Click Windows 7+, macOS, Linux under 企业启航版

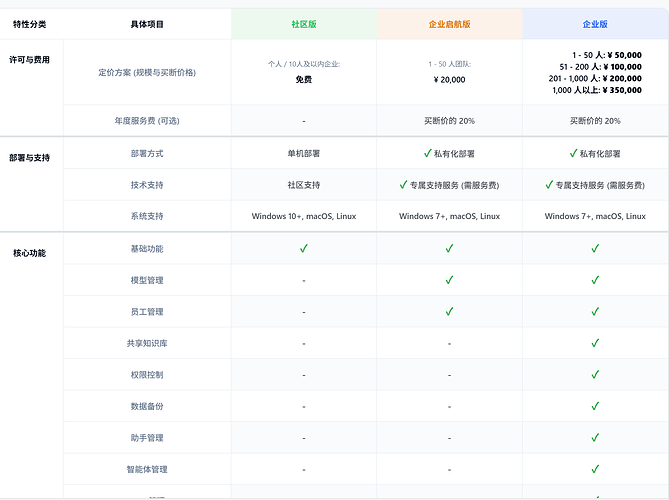point(449,216)
